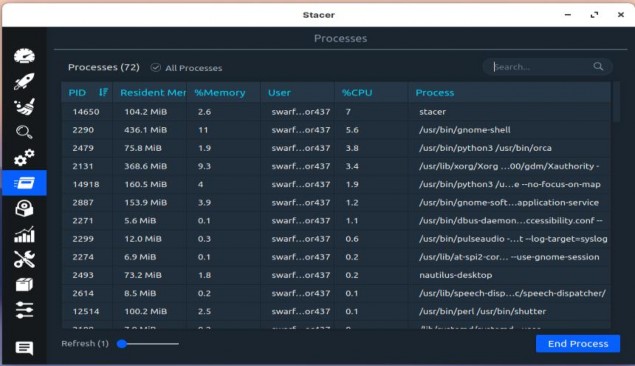The height and width of the screenshot is (366, 635).
Task: Select the Processes sidebar icon
Action: click(x=24, y=183)
